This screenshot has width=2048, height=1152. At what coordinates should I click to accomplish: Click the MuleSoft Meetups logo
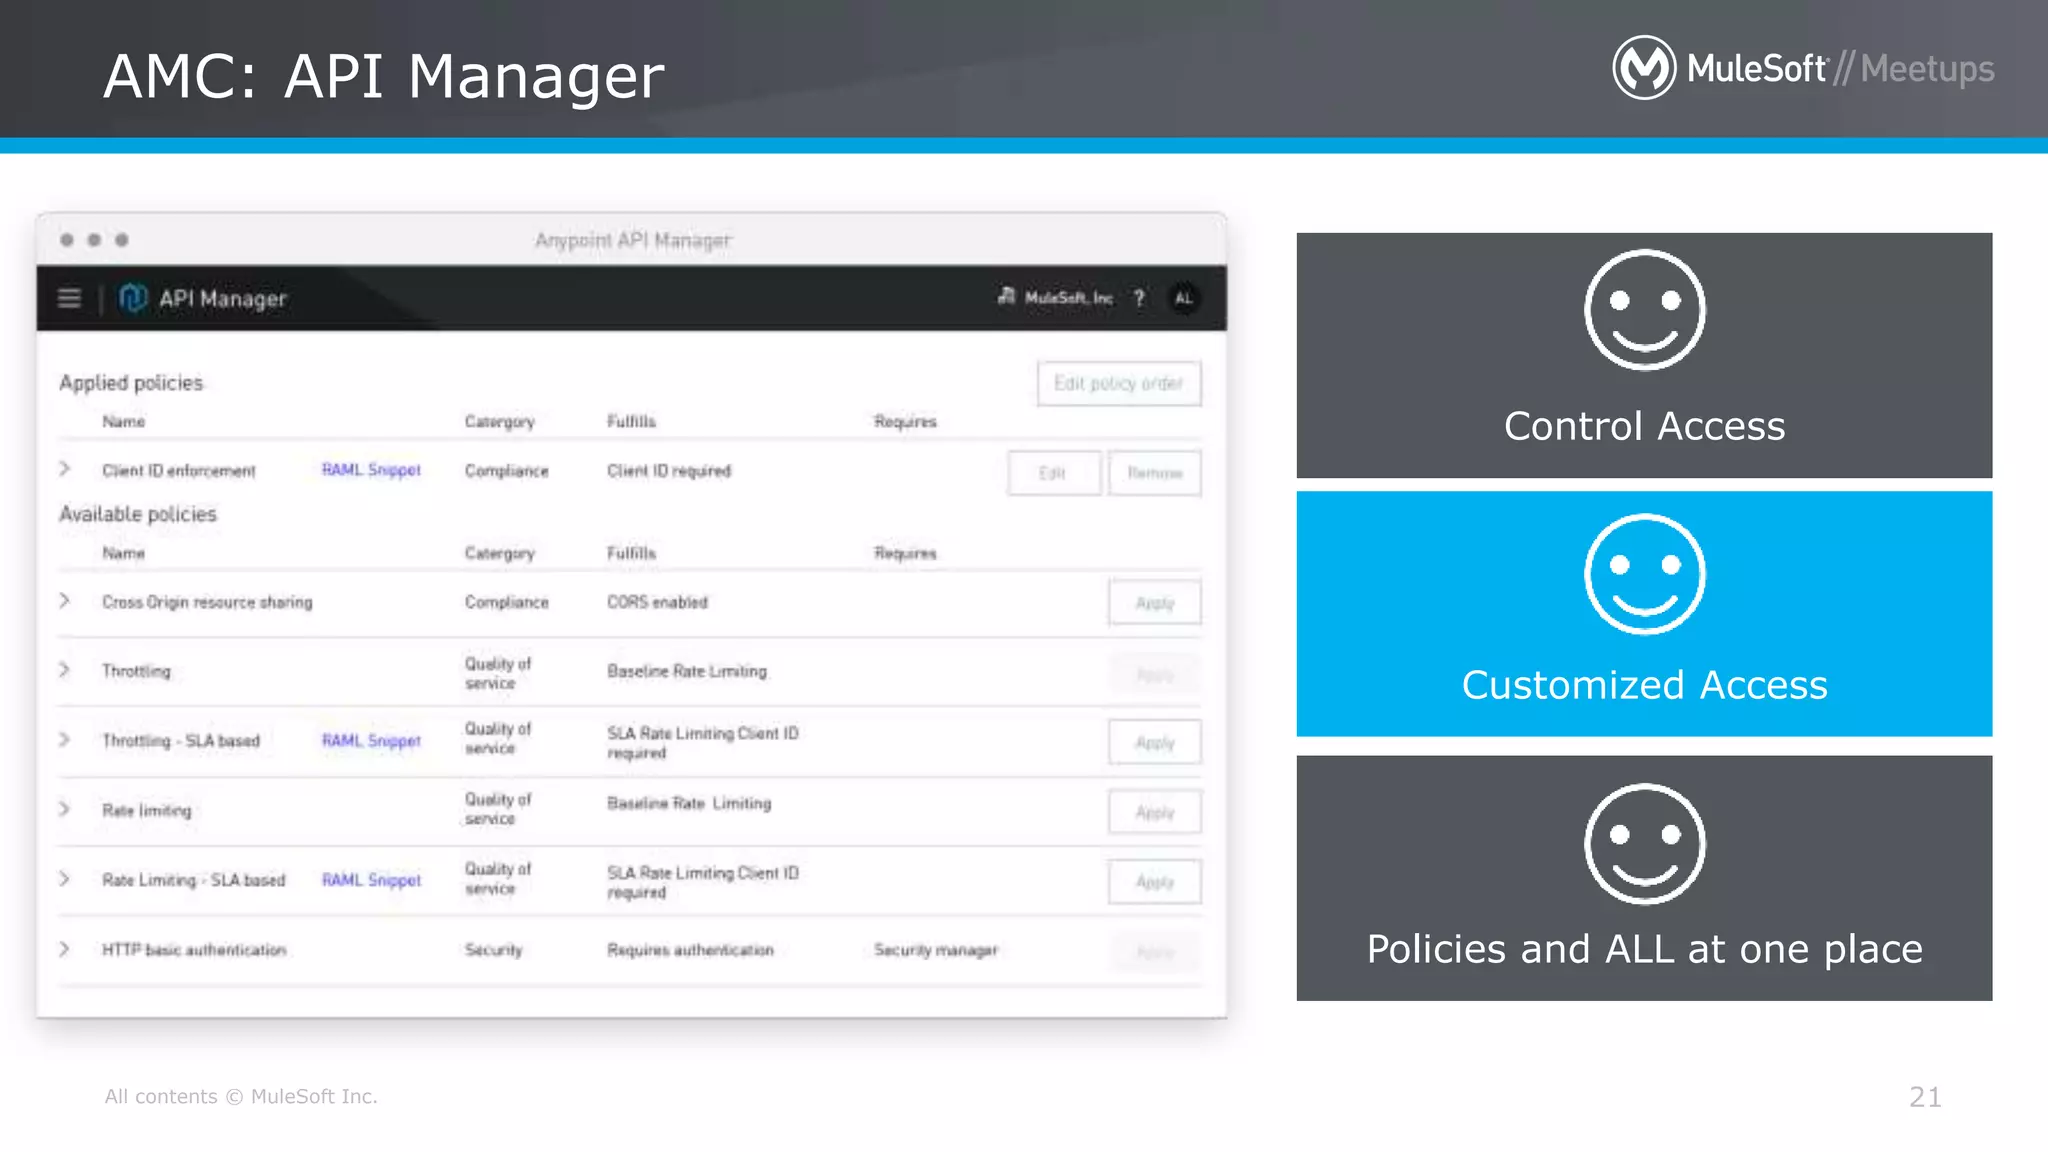pos(1802,68)
